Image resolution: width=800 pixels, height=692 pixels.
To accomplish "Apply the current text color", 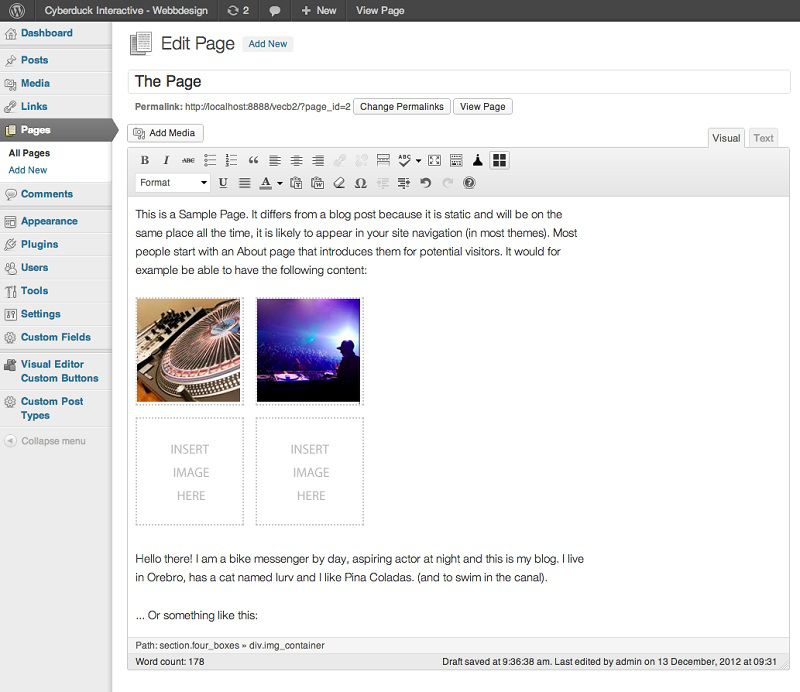I will coord(266,183).
